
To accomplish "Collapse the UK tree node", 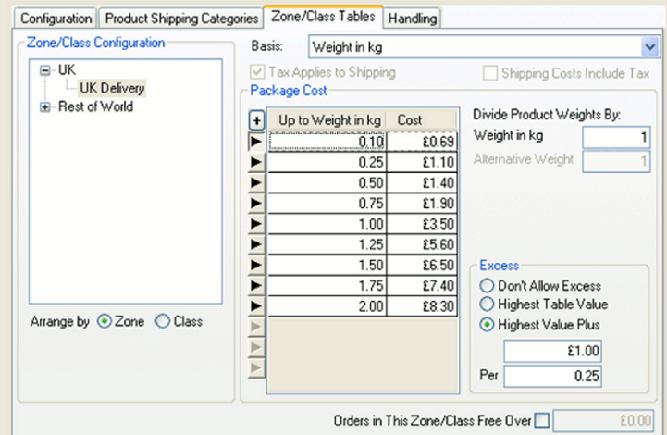I will tap(45, 71).
